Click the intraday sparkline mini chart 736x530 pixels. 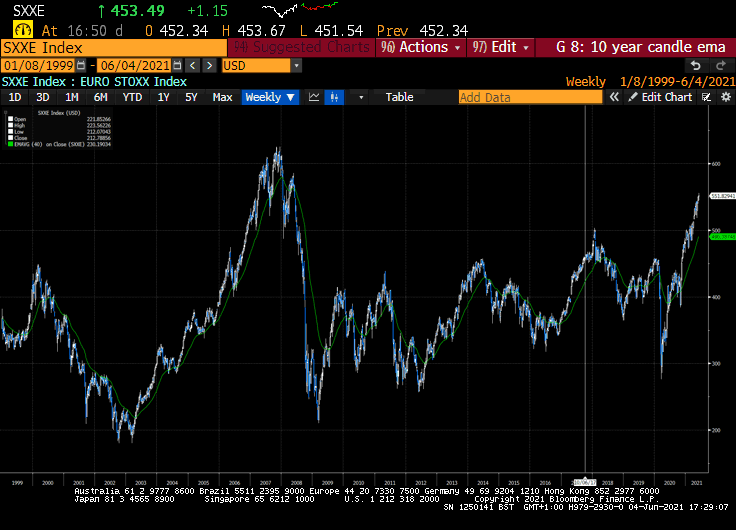point(300,8)
